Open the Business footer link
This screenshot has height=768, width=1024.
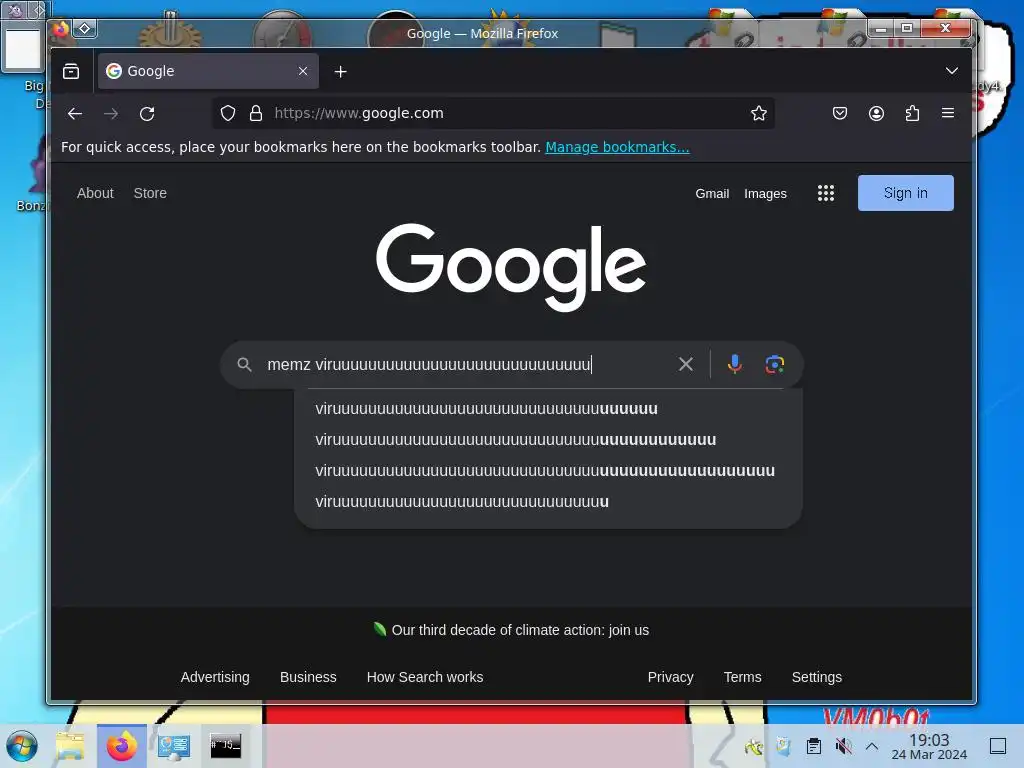[x=308, y=677]
